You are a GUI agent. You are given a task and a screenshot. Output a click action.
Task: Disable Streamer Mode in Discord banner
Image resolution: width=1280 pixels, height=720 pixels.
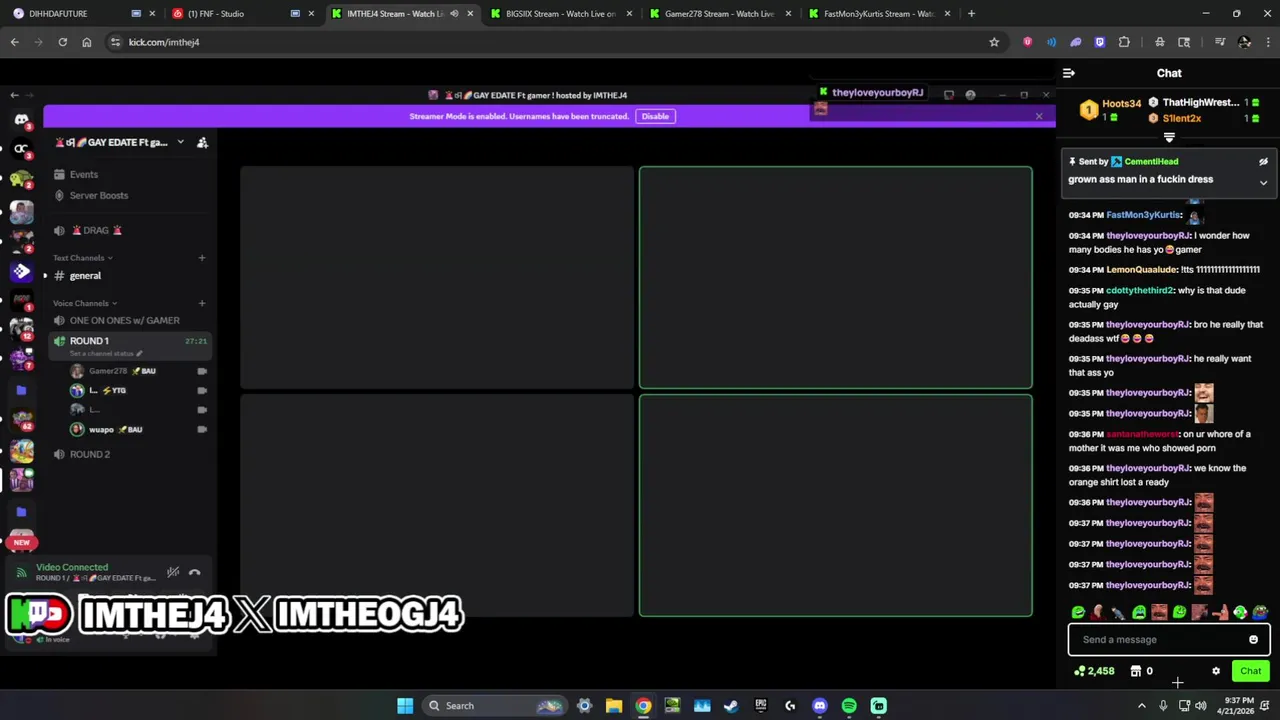pos(655,116)
